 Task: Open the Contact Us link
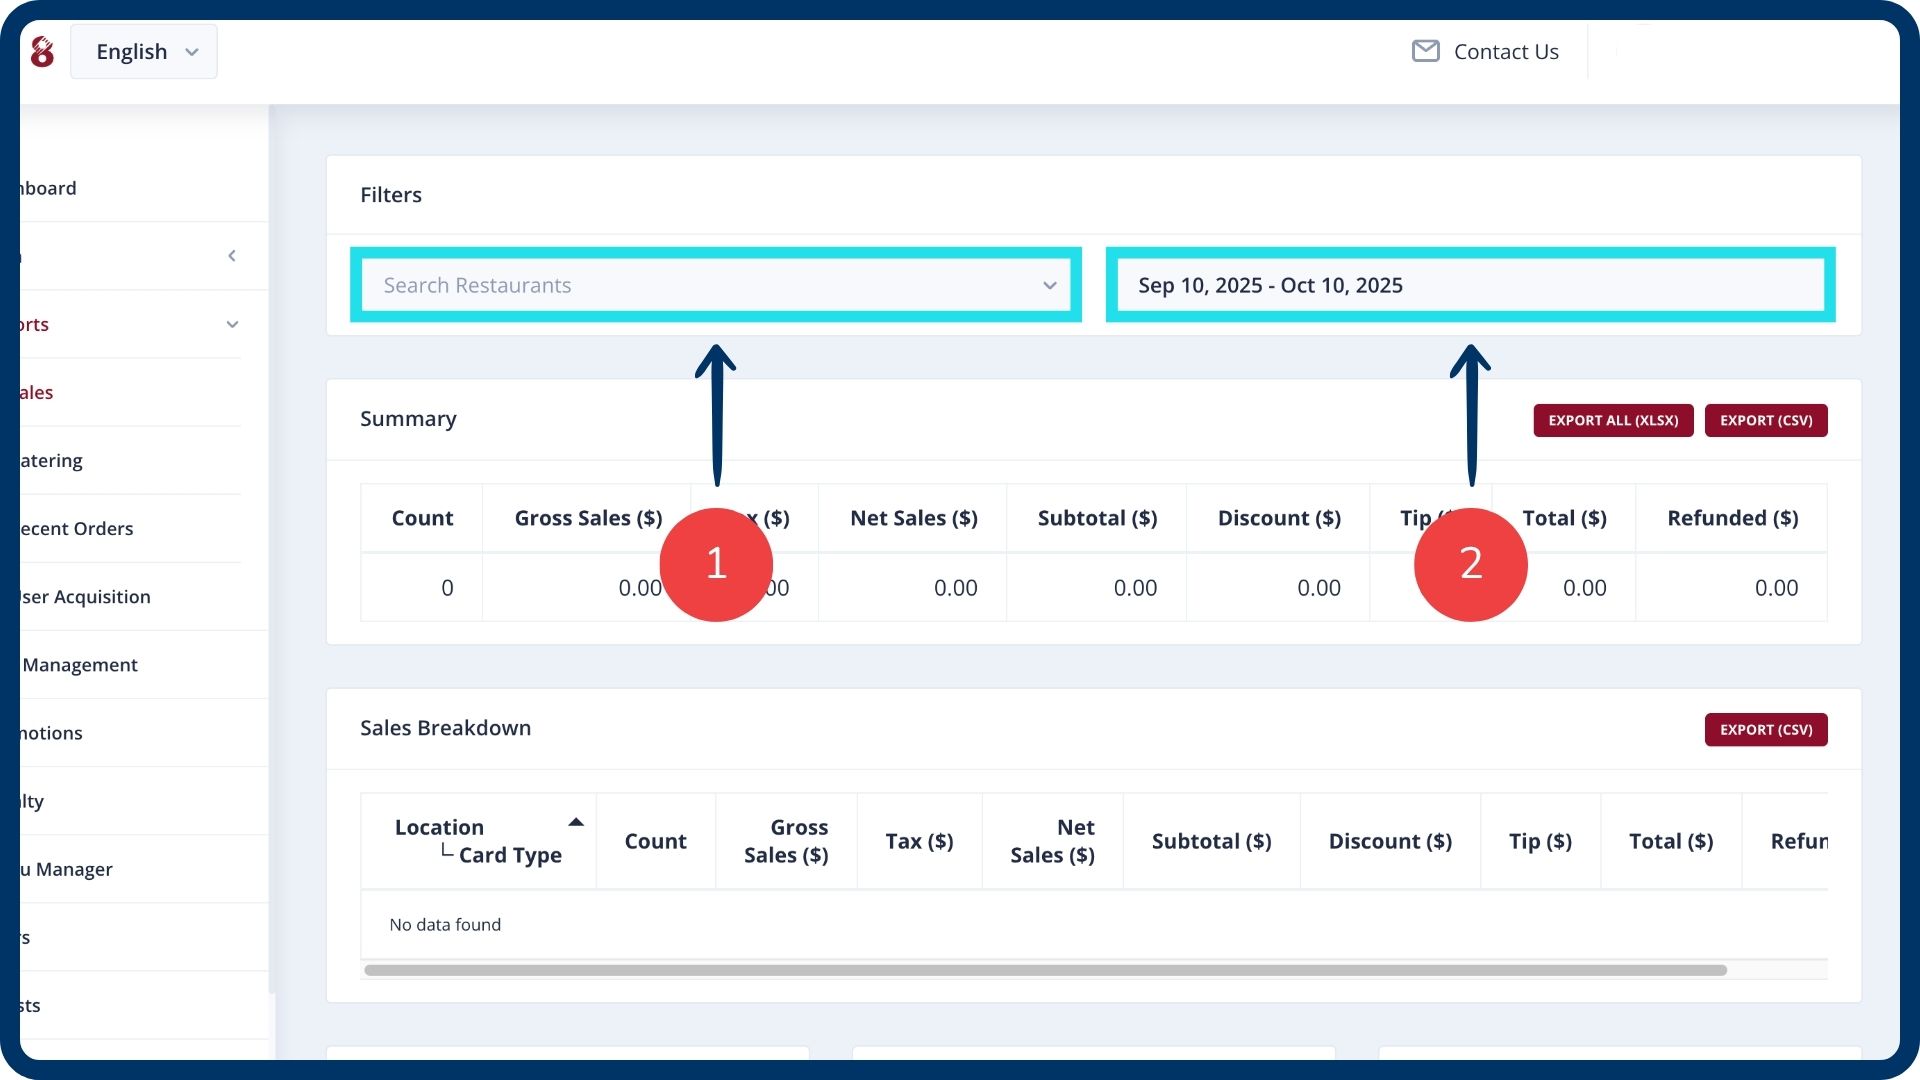(1505, 52)
